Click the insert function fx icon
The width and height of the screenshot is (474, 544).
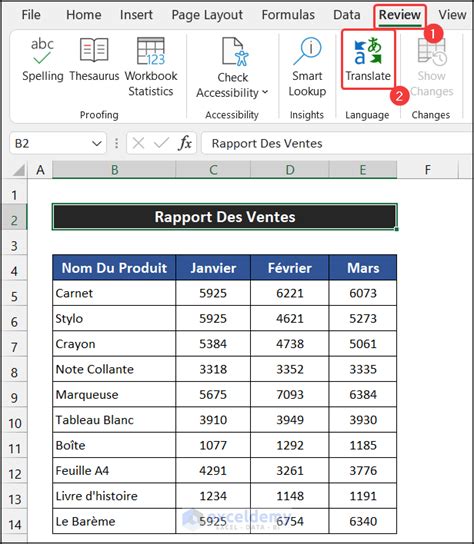185,143
